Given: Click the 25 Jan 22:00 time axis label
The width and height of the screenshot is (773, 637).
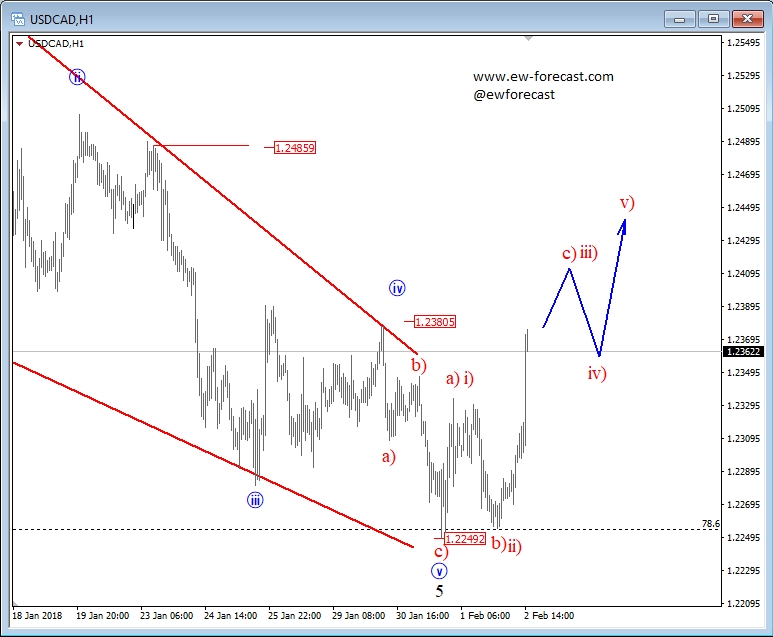Looking at the screenshot, I should pos(294,616).
